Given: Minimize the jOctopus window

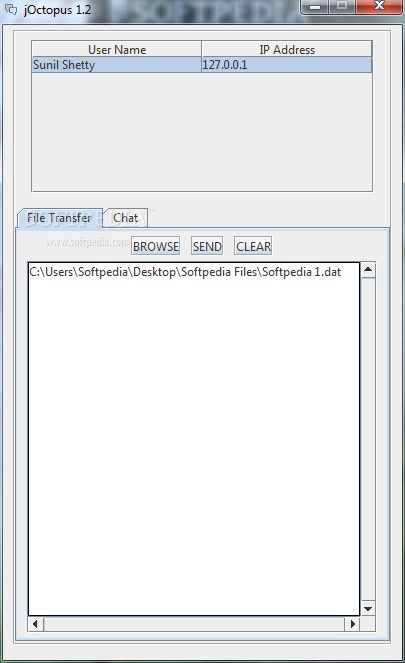Looking at the screenshot, I should click(315, 6).
